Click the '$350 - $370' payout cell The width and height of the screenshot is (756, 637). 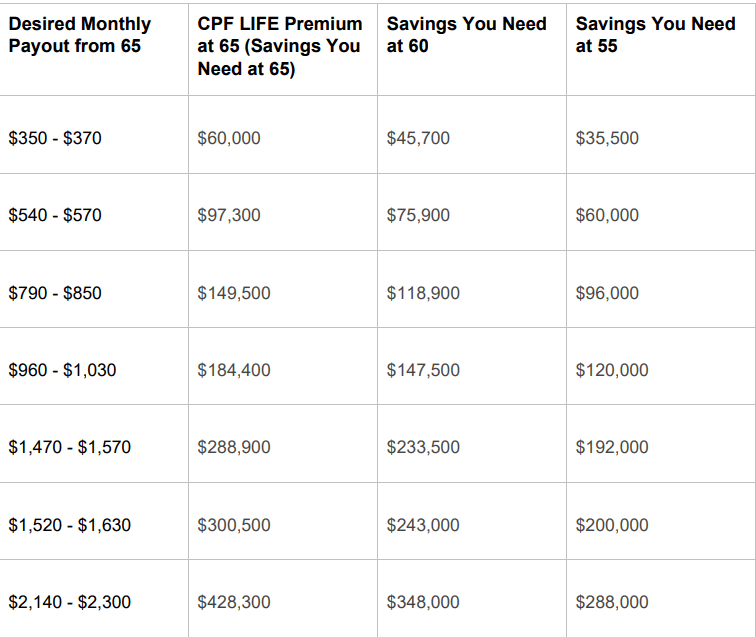click(55, 138)
